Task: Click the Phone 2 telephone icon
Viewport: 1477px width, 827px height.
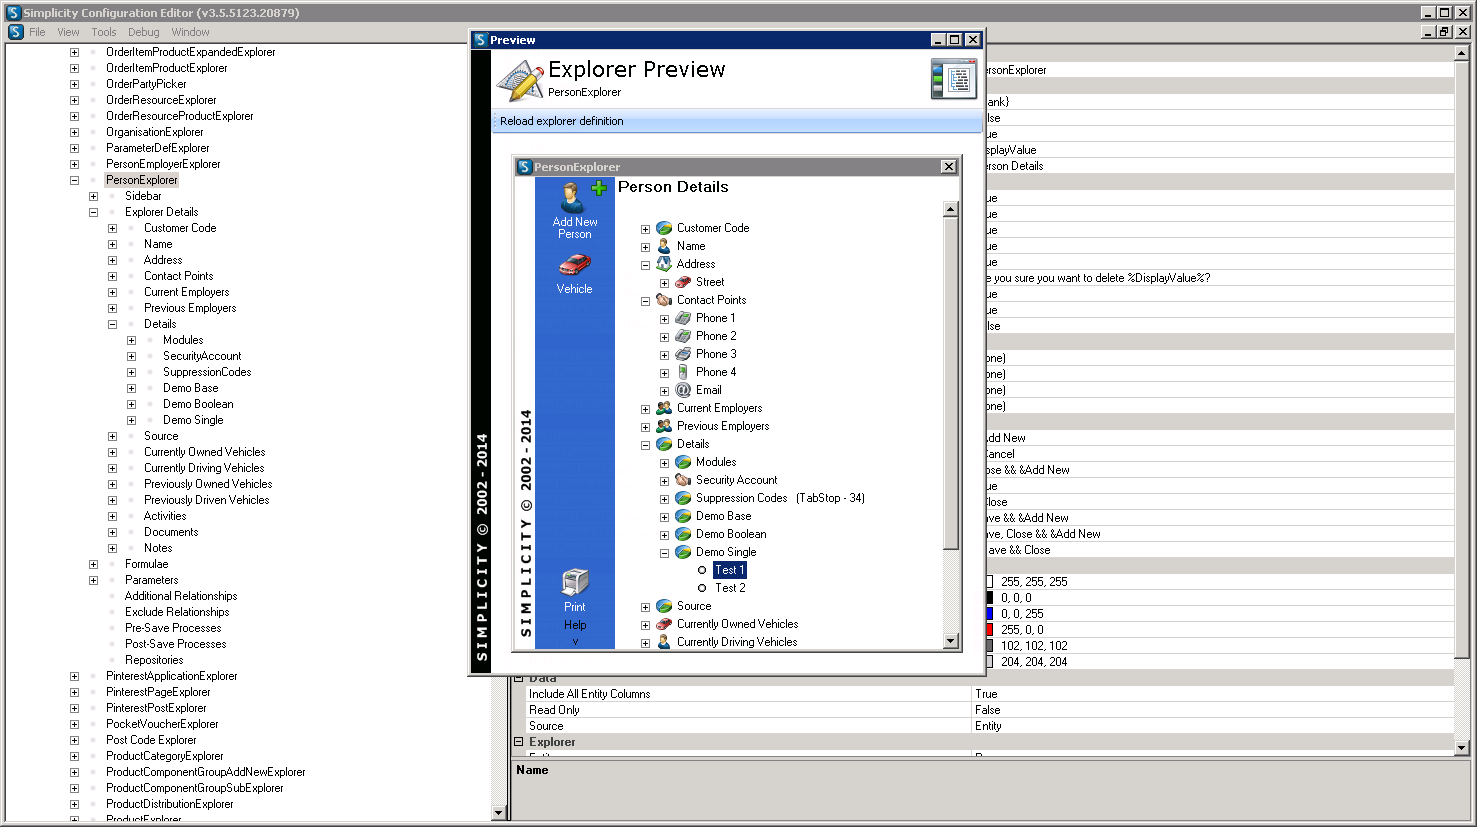Action: tap(683, 336)
